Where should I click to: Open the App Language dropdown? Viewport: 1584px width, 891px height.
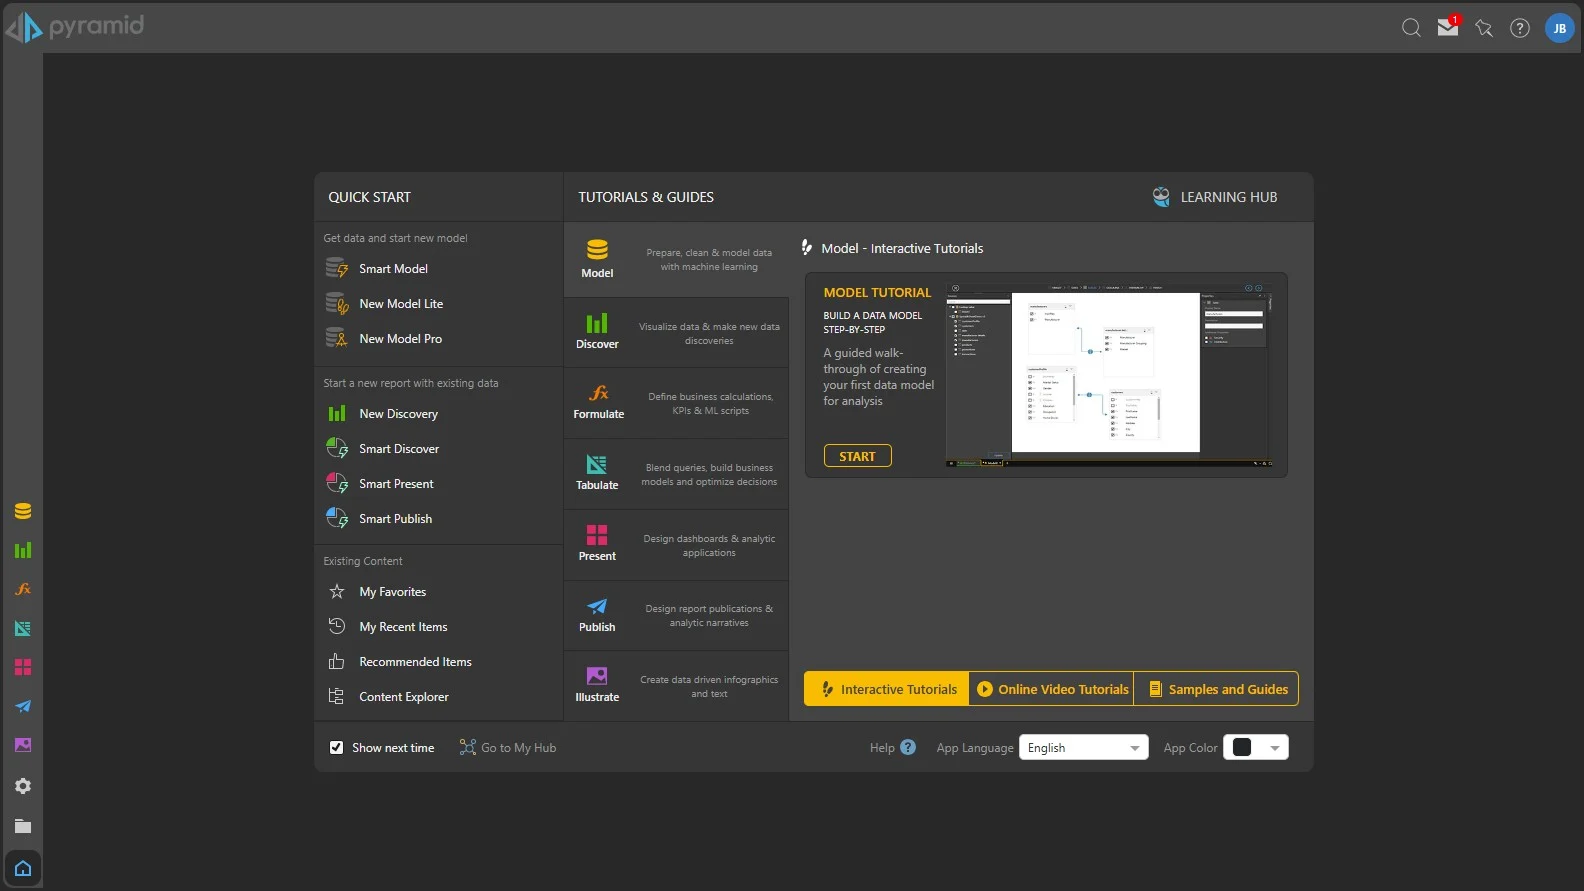pos(1084,747)
